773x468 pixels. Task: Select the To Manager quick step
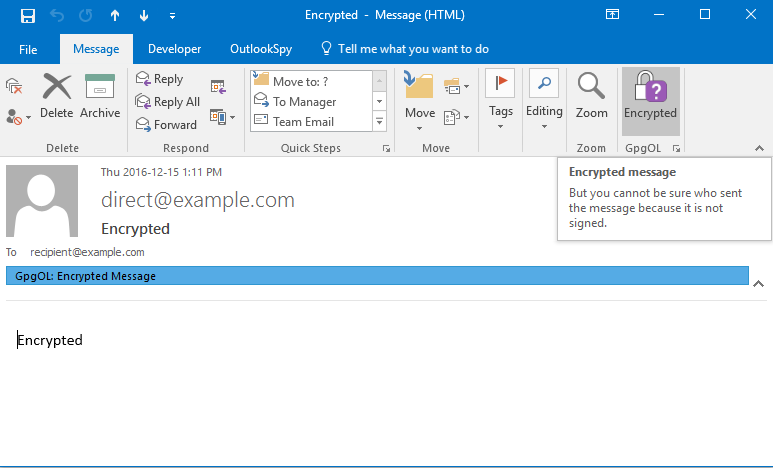(303, 102)
